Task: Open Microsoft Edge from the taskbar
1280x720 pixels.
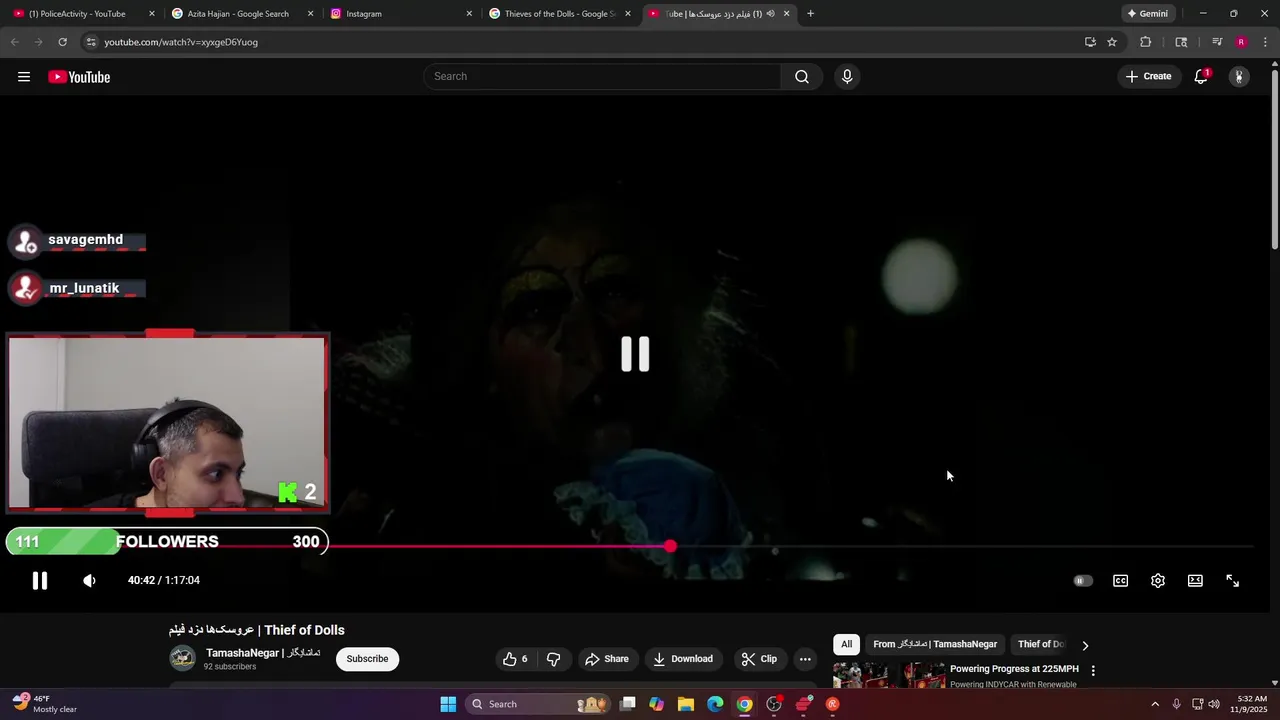Action: click(x=715, y=704)
